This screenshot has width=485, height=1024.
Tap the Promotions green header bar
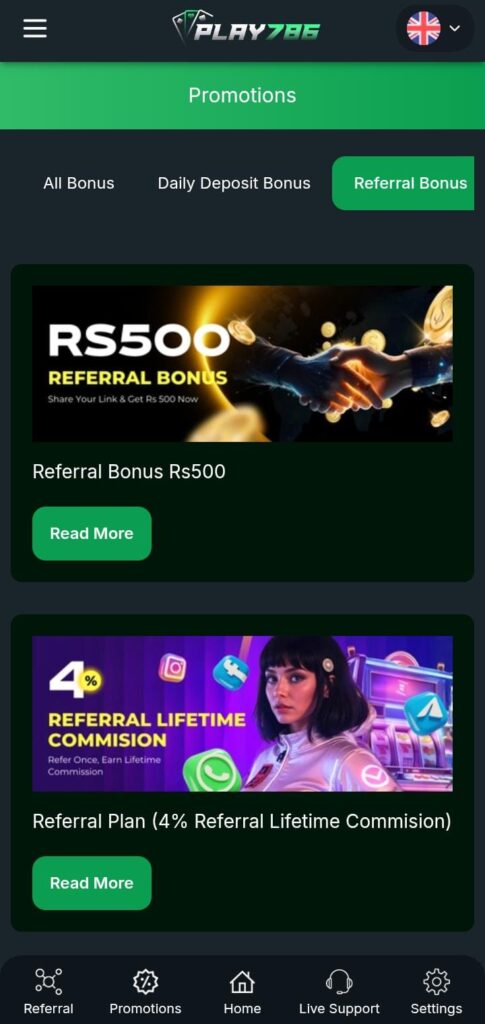point(242,95)
